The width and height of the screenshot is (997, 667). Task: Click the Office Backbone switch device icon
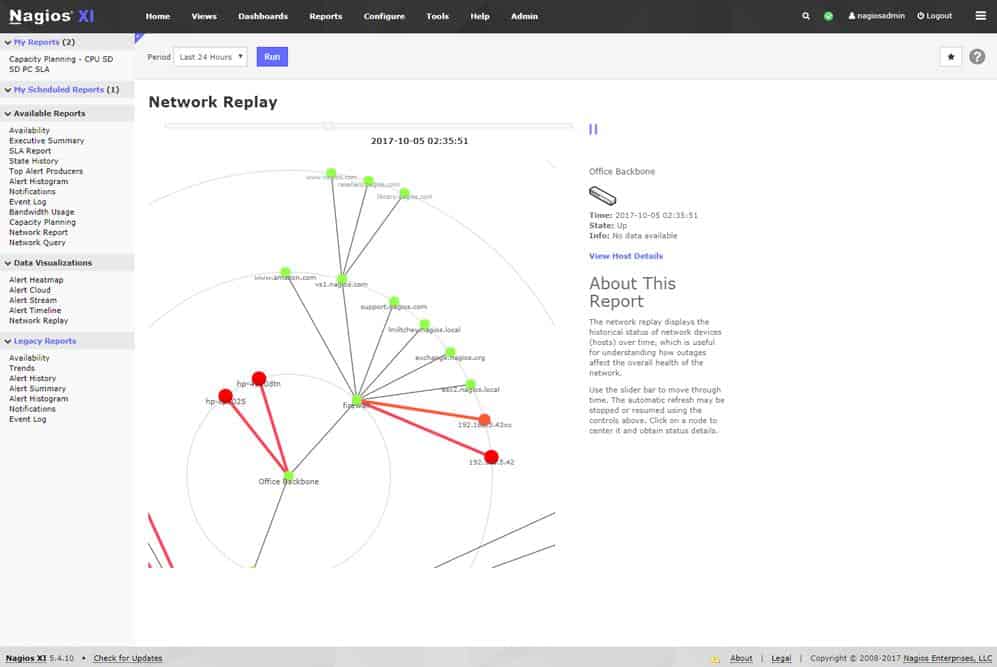pyautogui.click(x=602, y=196)
